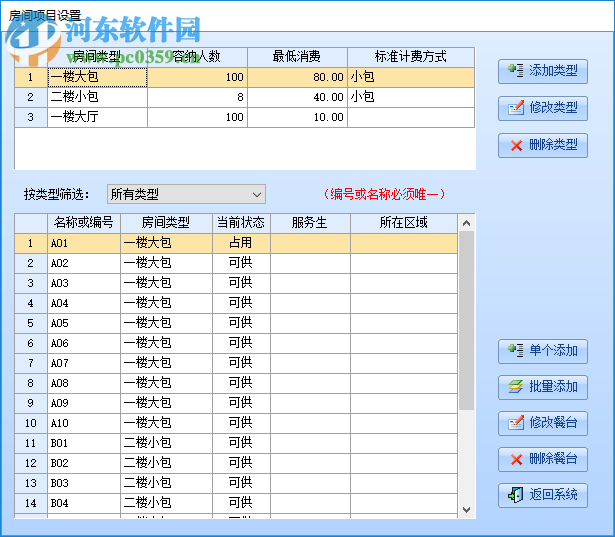Click the 可供 status cell of B01
The height and width of the screenshot is (537, 615).
pyautogui.click(x=241, y=443)
